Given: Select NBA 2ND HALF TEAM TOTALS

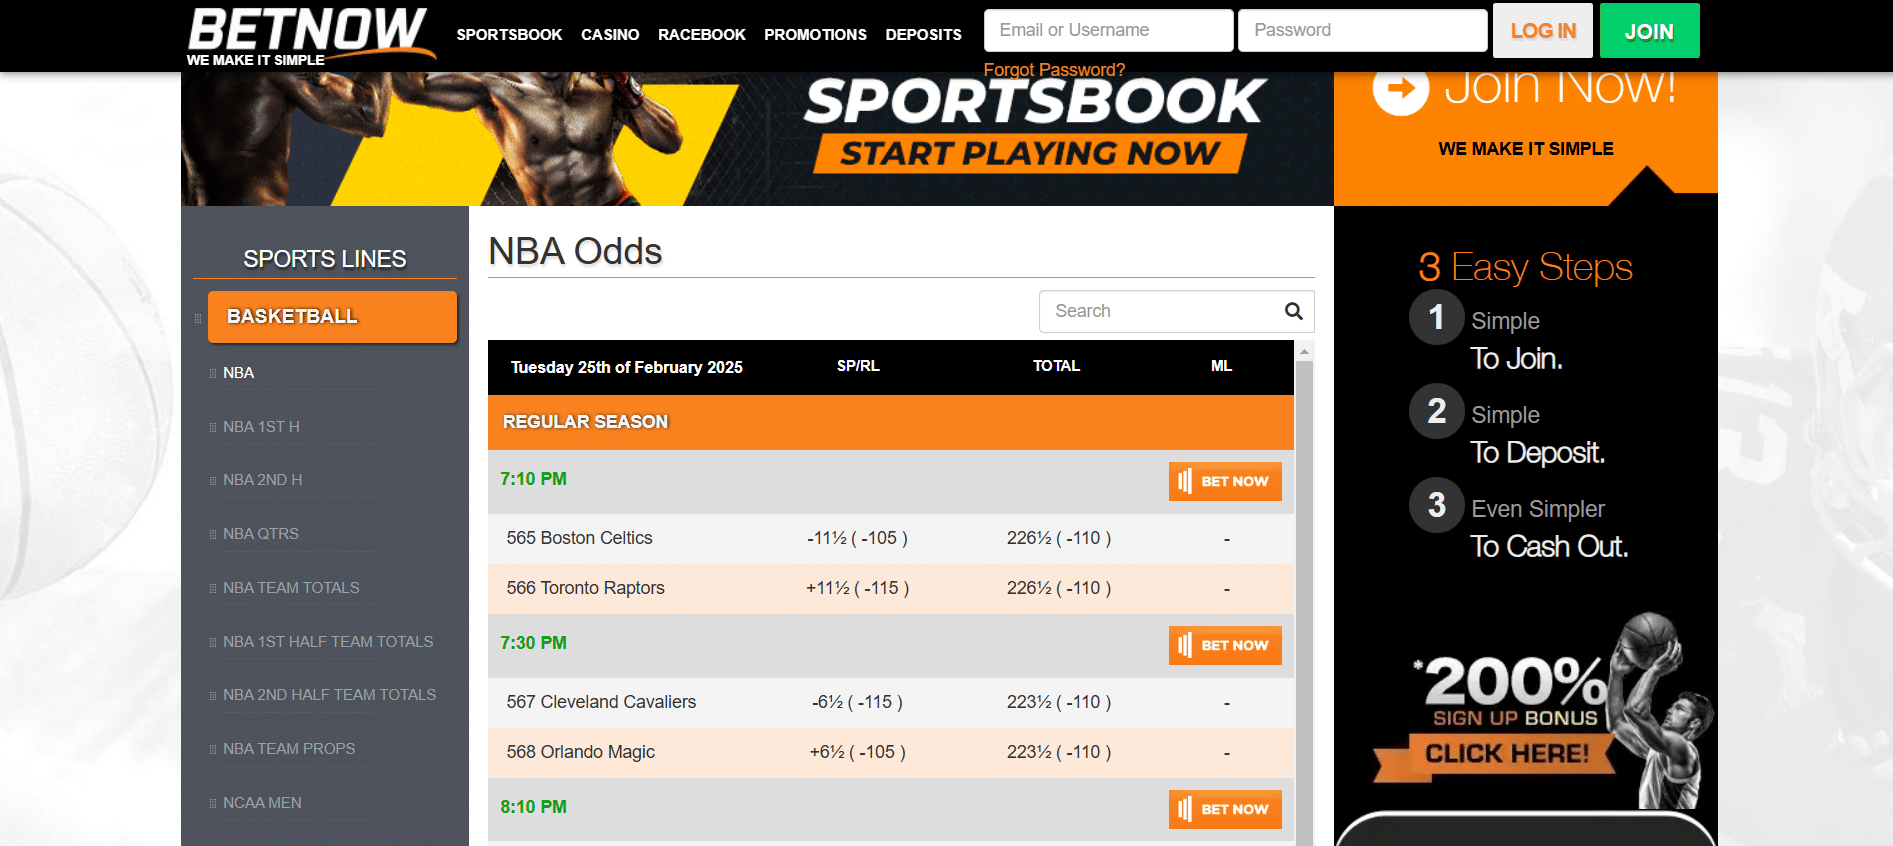Looking at the screenshot, I should click(x=329, y=694).
